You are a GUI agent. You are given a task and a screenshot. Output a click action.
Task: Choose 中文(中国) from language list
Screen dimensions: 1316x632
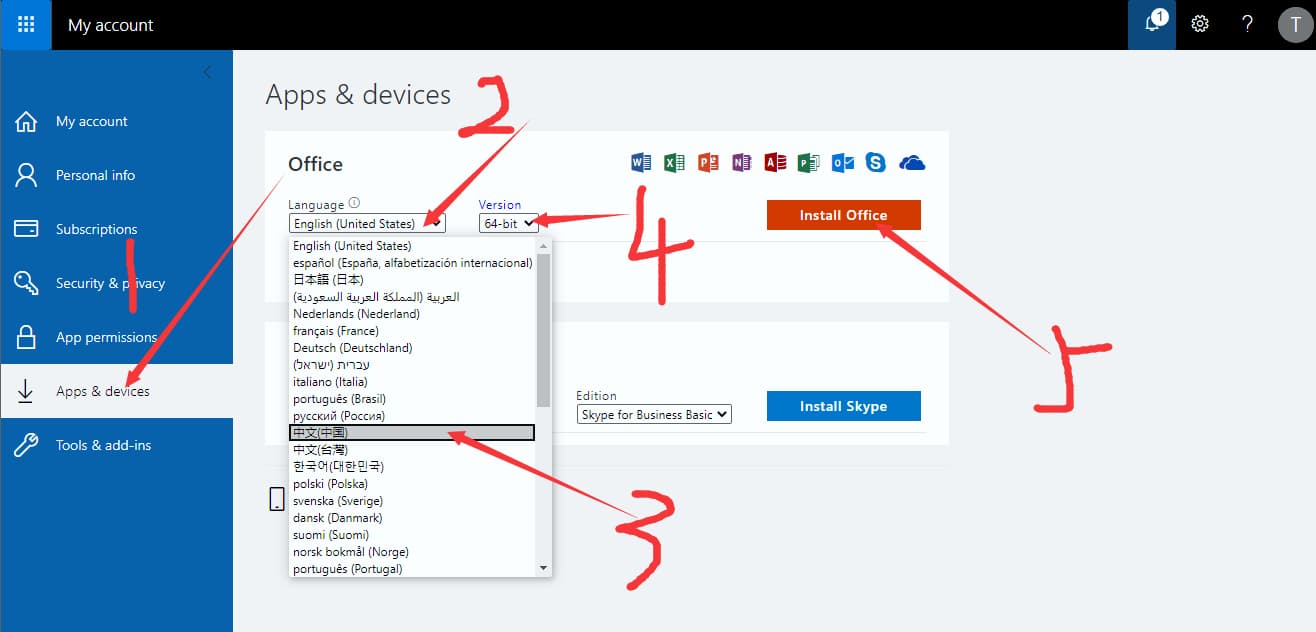pos(412,433)
